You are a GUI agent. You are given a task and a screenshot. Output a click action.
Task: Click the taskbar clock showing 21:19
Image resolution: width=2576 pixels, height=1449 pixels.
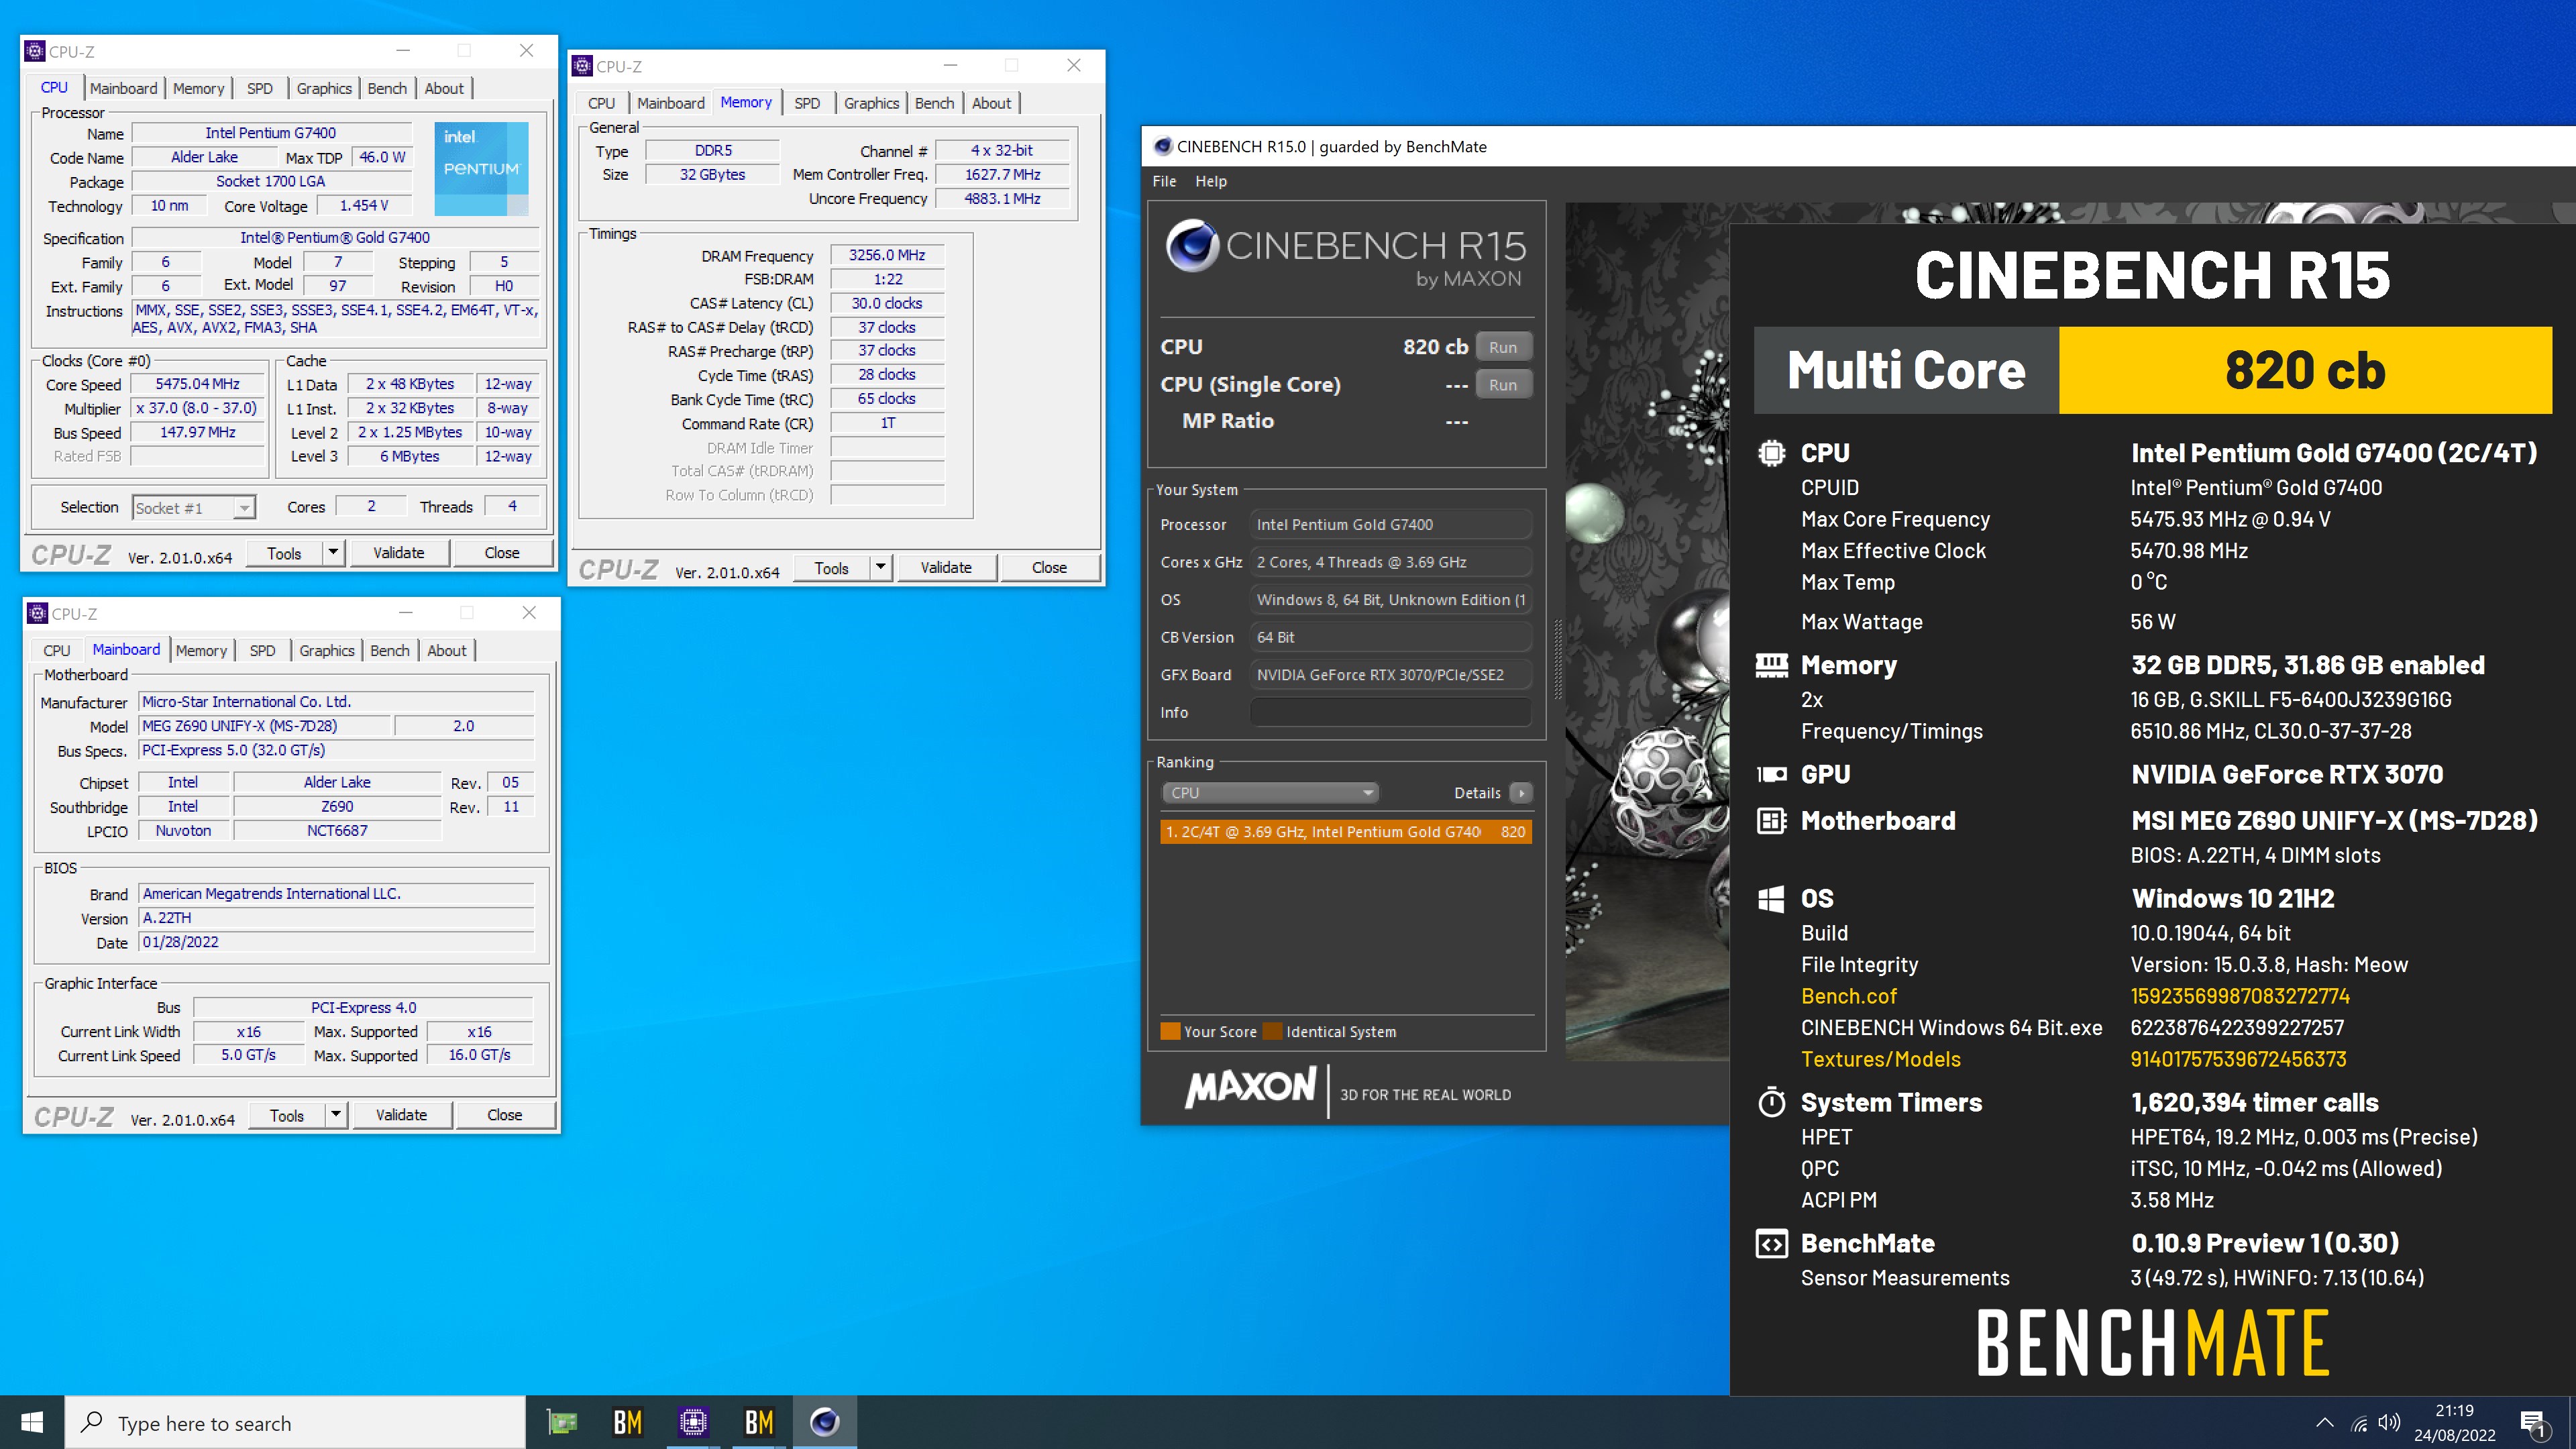2454,1422
